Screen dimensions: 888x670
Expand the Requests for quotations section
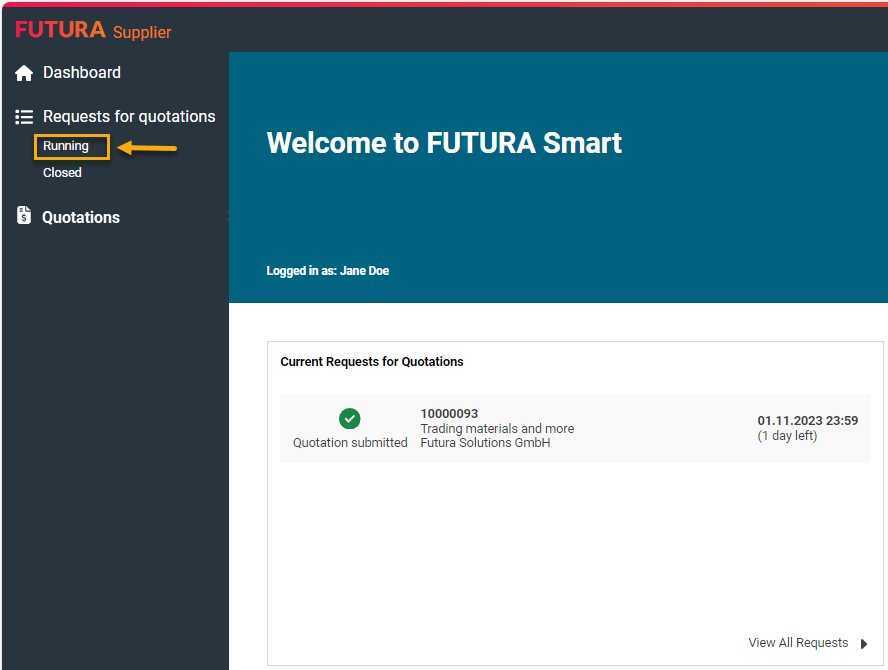(x=129, y=117)
